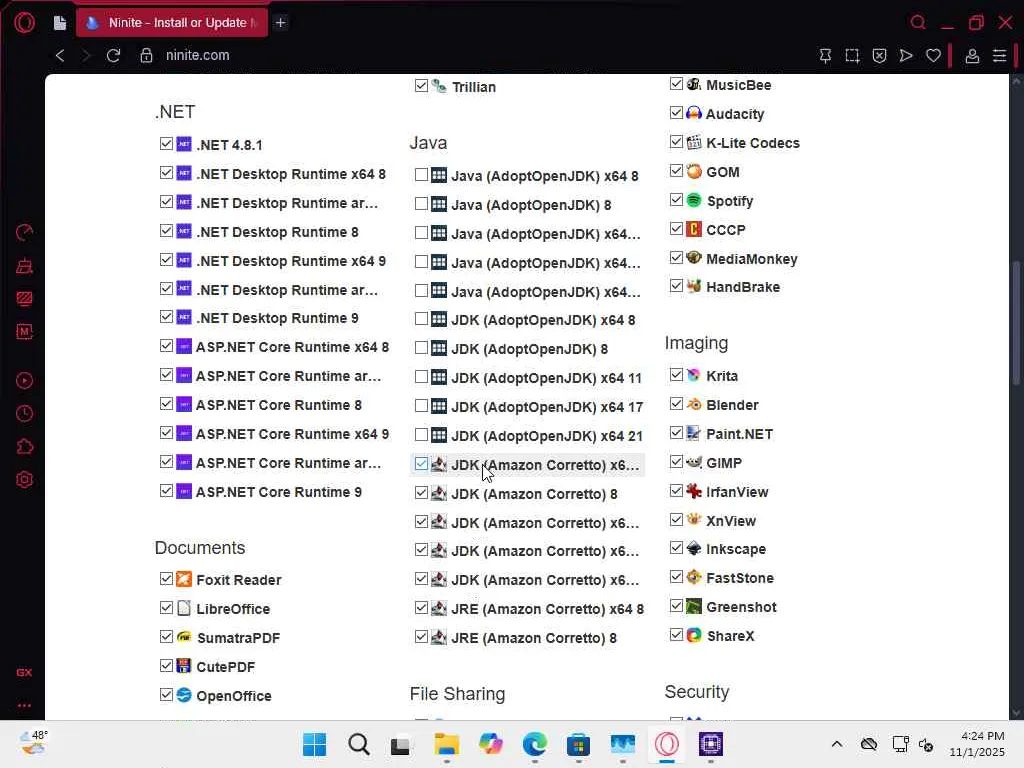Click the IrfanView label
1024x768 pixels.
coord(737,492)
